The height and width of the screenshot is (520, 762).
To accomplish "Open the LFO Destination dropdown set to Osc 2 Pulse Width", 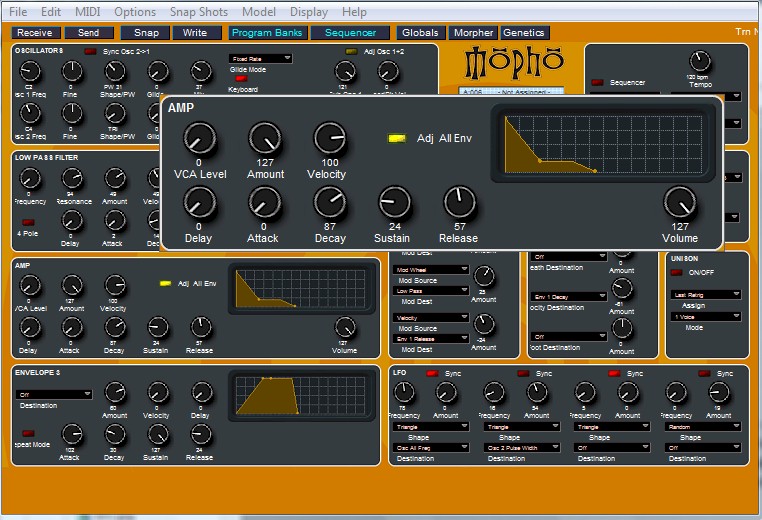I will (x=522, y=448).
